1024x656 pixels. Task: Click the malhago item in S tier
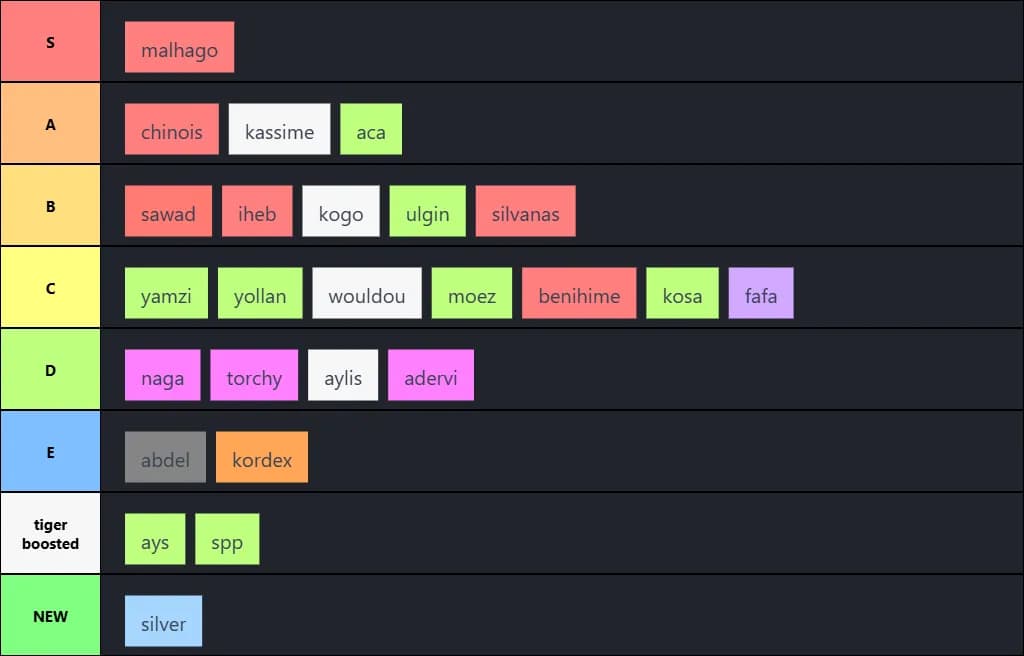pos(179,47)
